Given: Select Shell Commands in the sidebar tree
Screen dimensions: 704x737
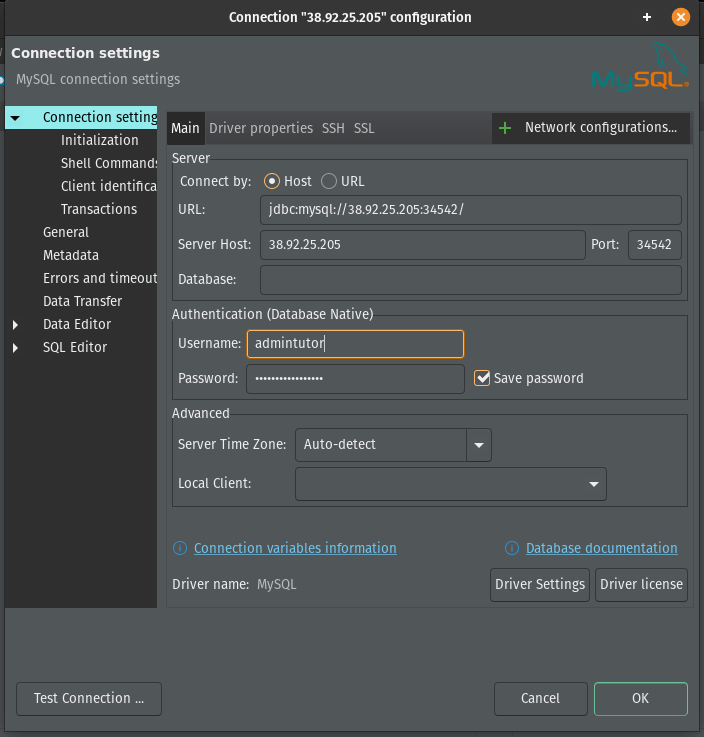Looking at the screenshot, I should click(x=109, y=163).
